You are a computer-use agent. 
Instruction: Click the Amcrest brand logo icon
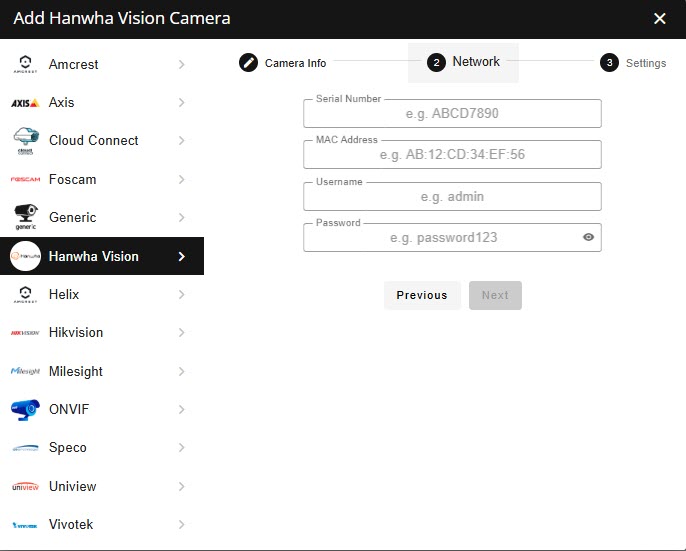coord(25,65)
